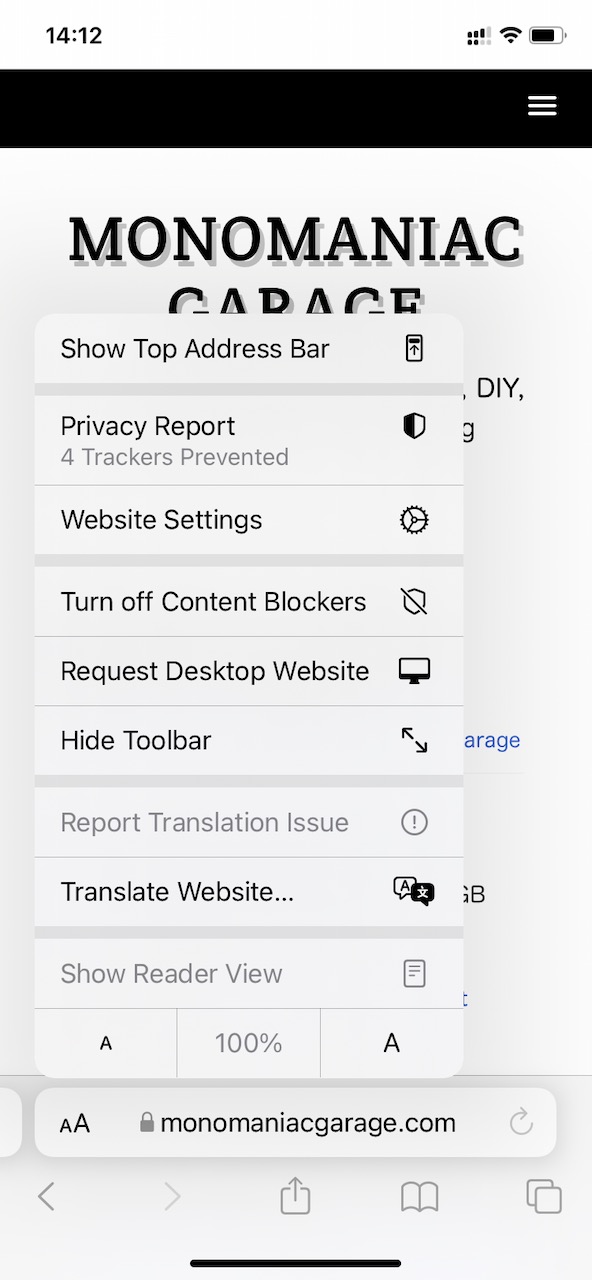The width and height of the screenshot is (592, 1280).
Task: Open the Tabs overview icon
Action: point(544,1196)
